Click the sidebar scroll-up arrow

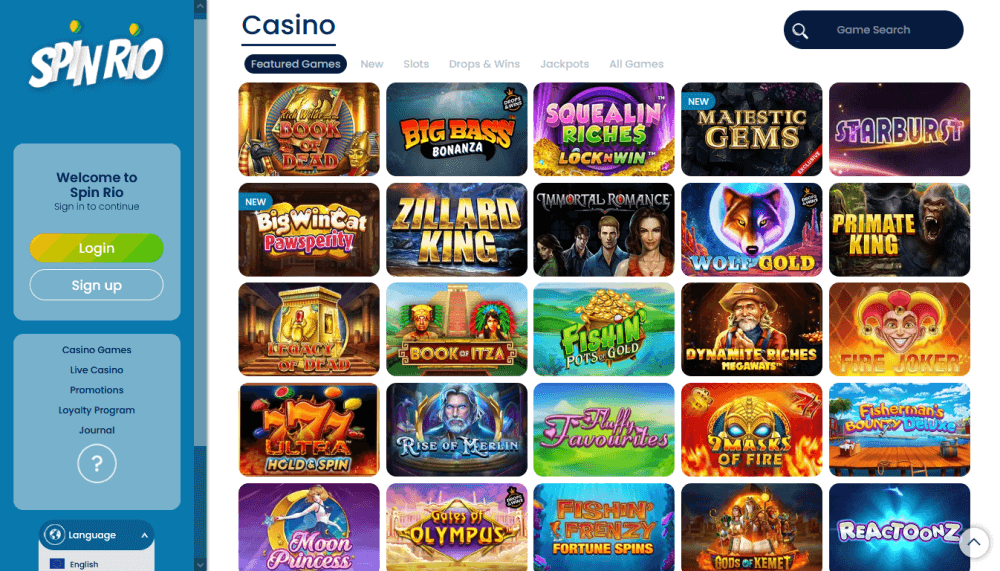point(200,6)
